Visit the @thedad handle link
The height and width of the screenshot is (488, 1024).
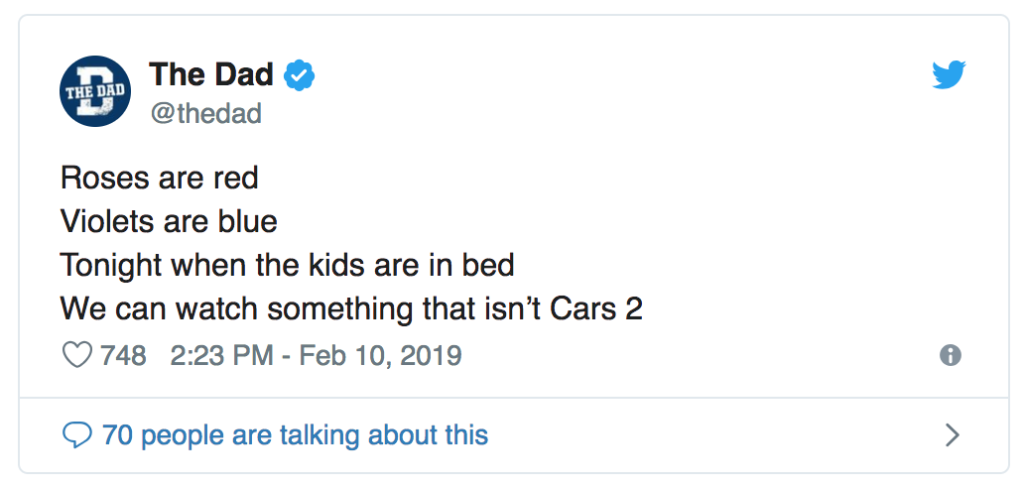click(206, 114)
